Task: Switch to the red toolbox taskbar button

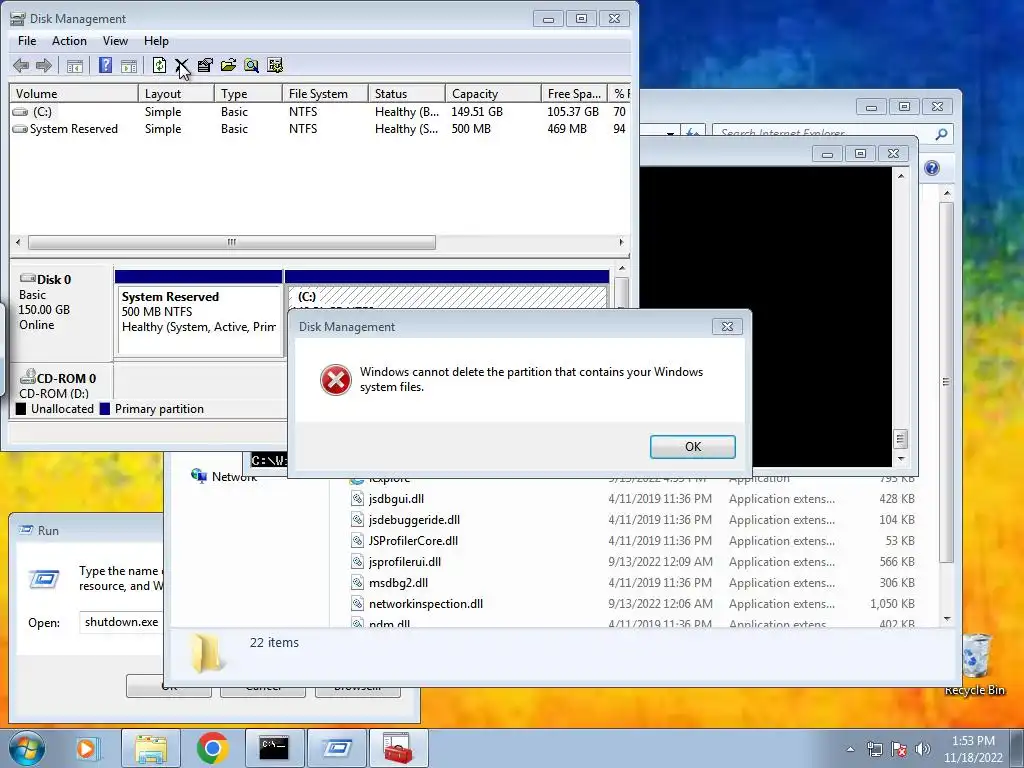Action: click(398, 748)
